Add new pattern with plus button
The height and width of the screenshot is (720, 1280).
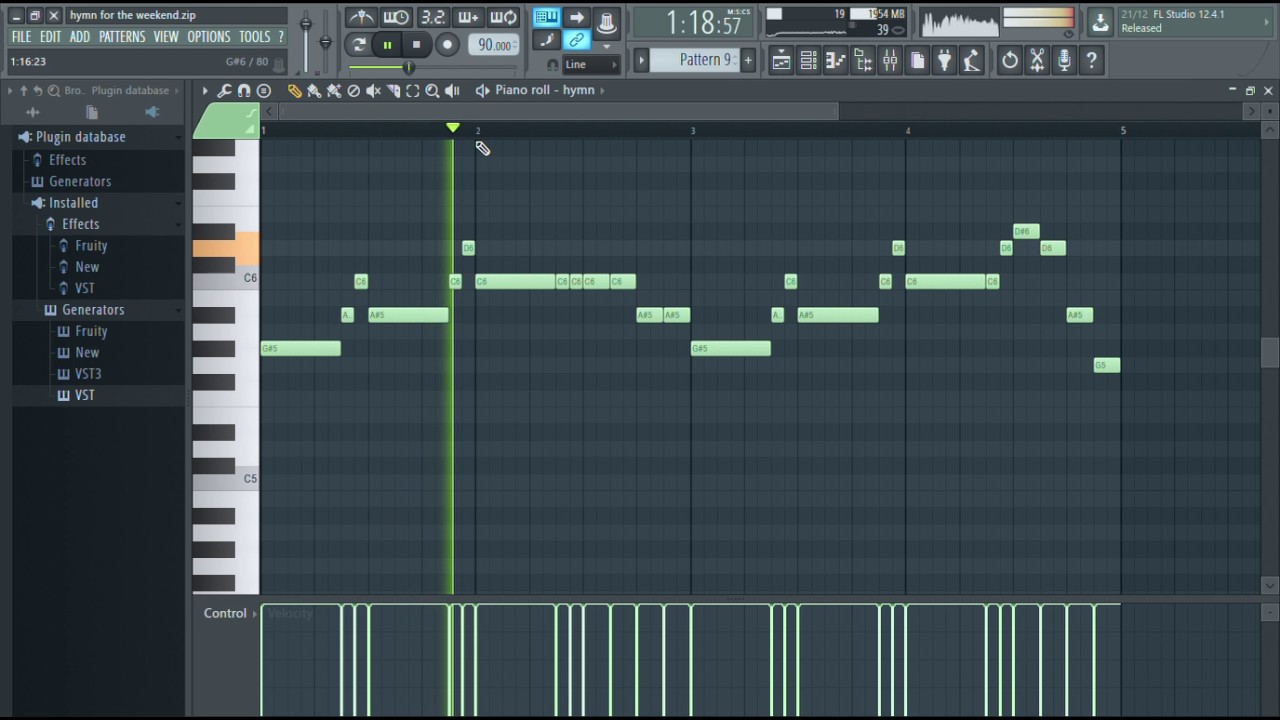747,60
